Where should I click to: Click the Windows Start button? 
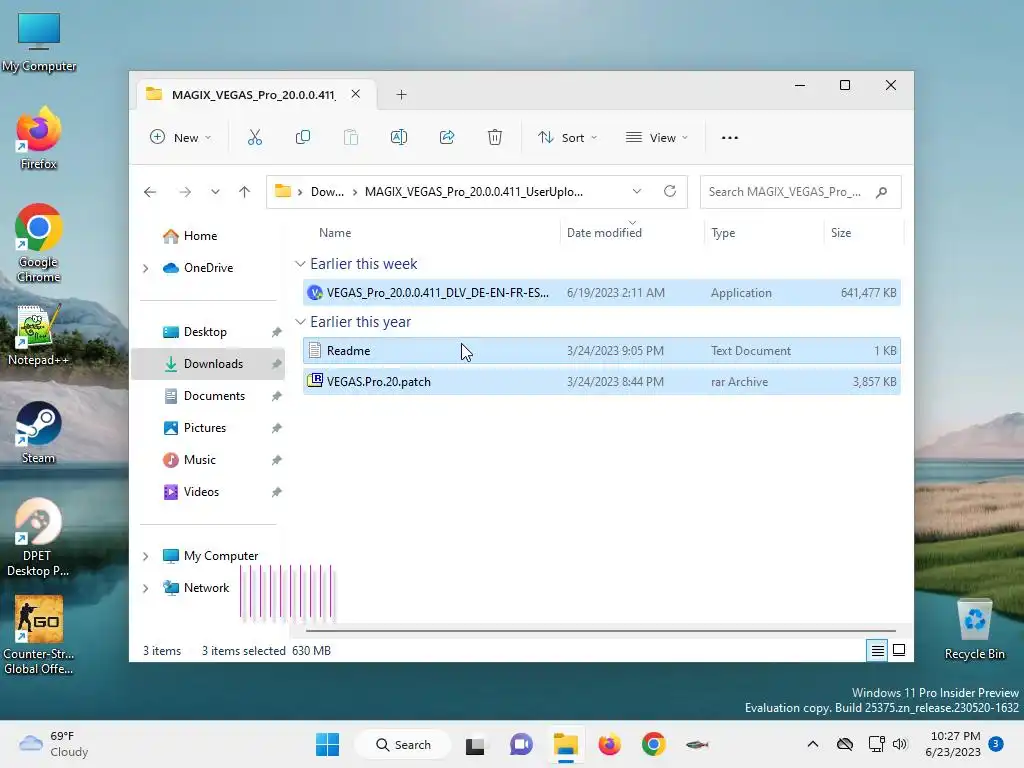pyautogui.click(x=327, y=744)
